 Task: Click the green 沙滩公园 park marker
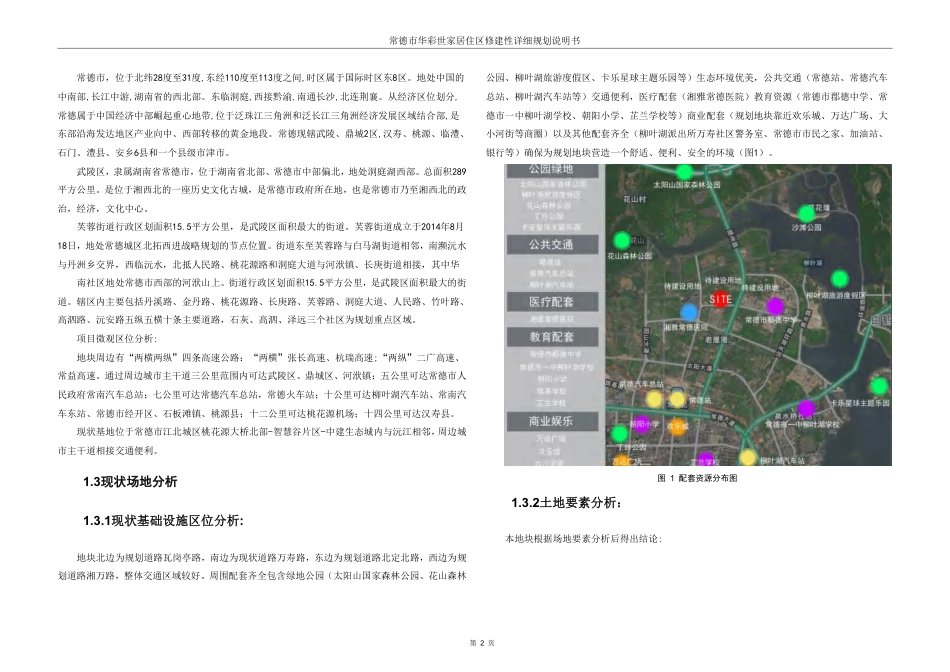click(805, 213)
